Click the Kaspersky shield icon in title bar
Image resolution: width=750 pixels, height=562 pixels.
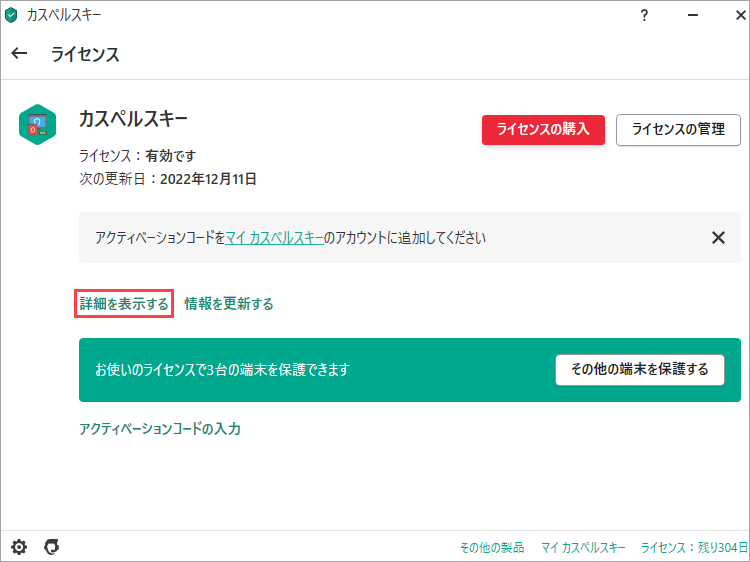[11, 15]
